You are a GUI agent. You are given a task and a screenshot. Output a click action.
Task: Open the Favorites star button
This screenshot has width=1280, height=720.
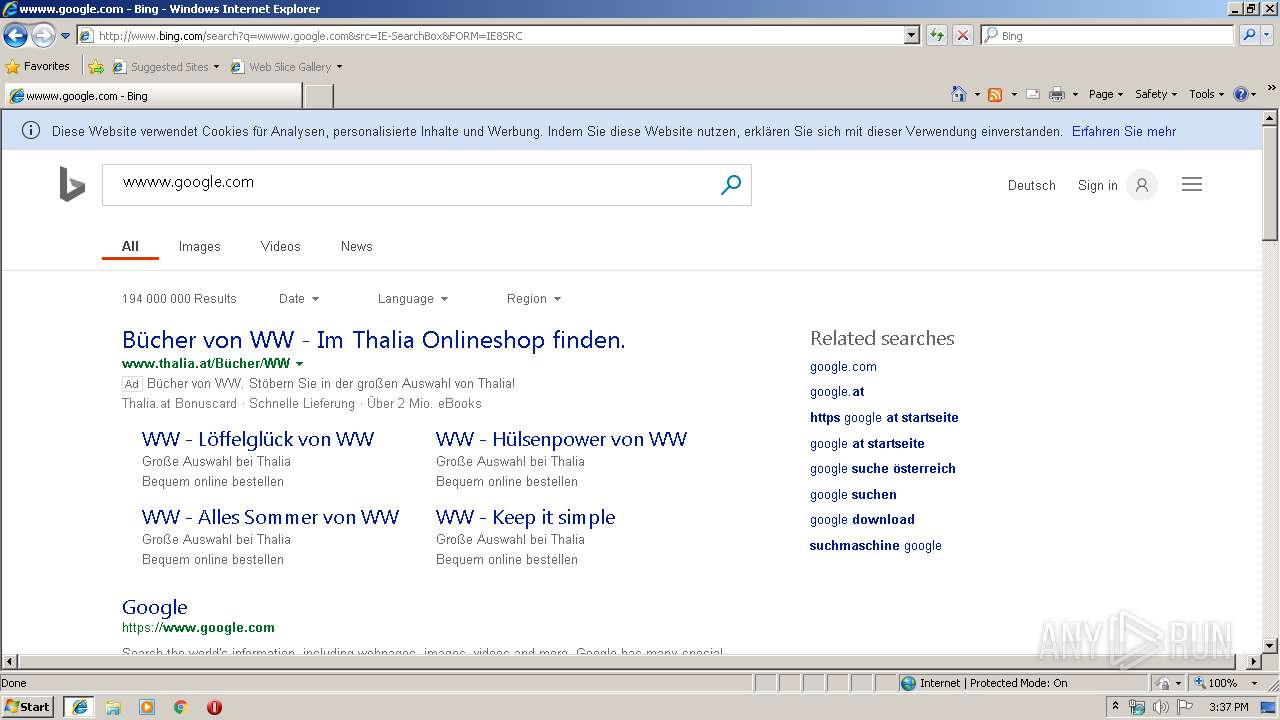[37, 67]
